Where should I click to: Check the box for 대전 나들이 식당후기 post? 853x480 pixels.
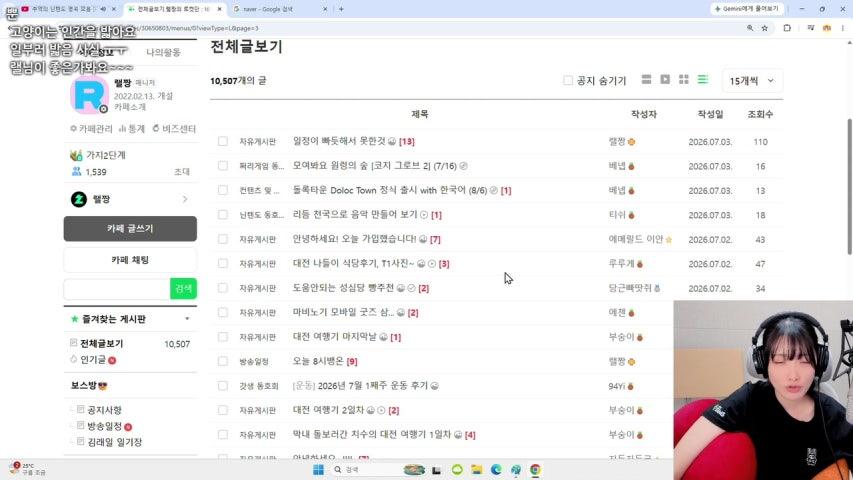(x=222, y=263)
